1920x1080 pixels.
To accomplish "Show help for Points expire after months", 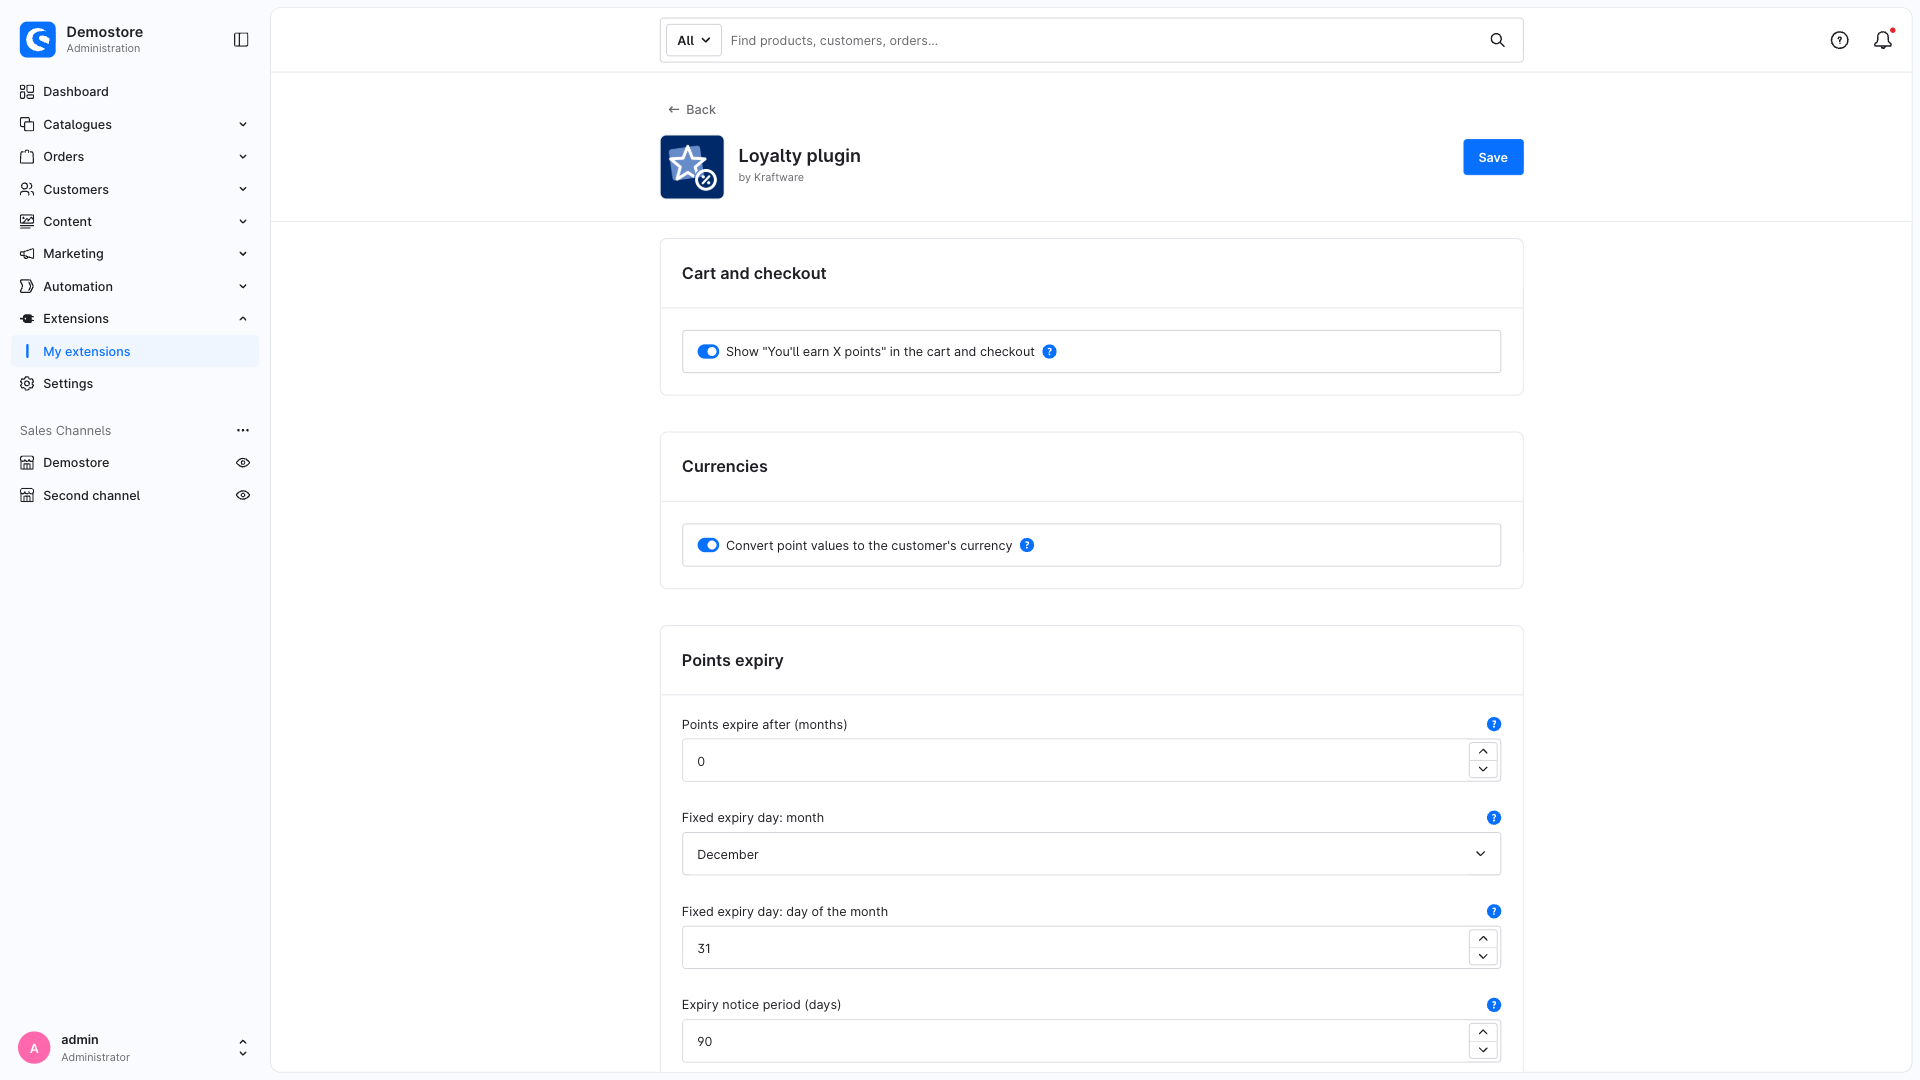I will tap(1494, 724).
